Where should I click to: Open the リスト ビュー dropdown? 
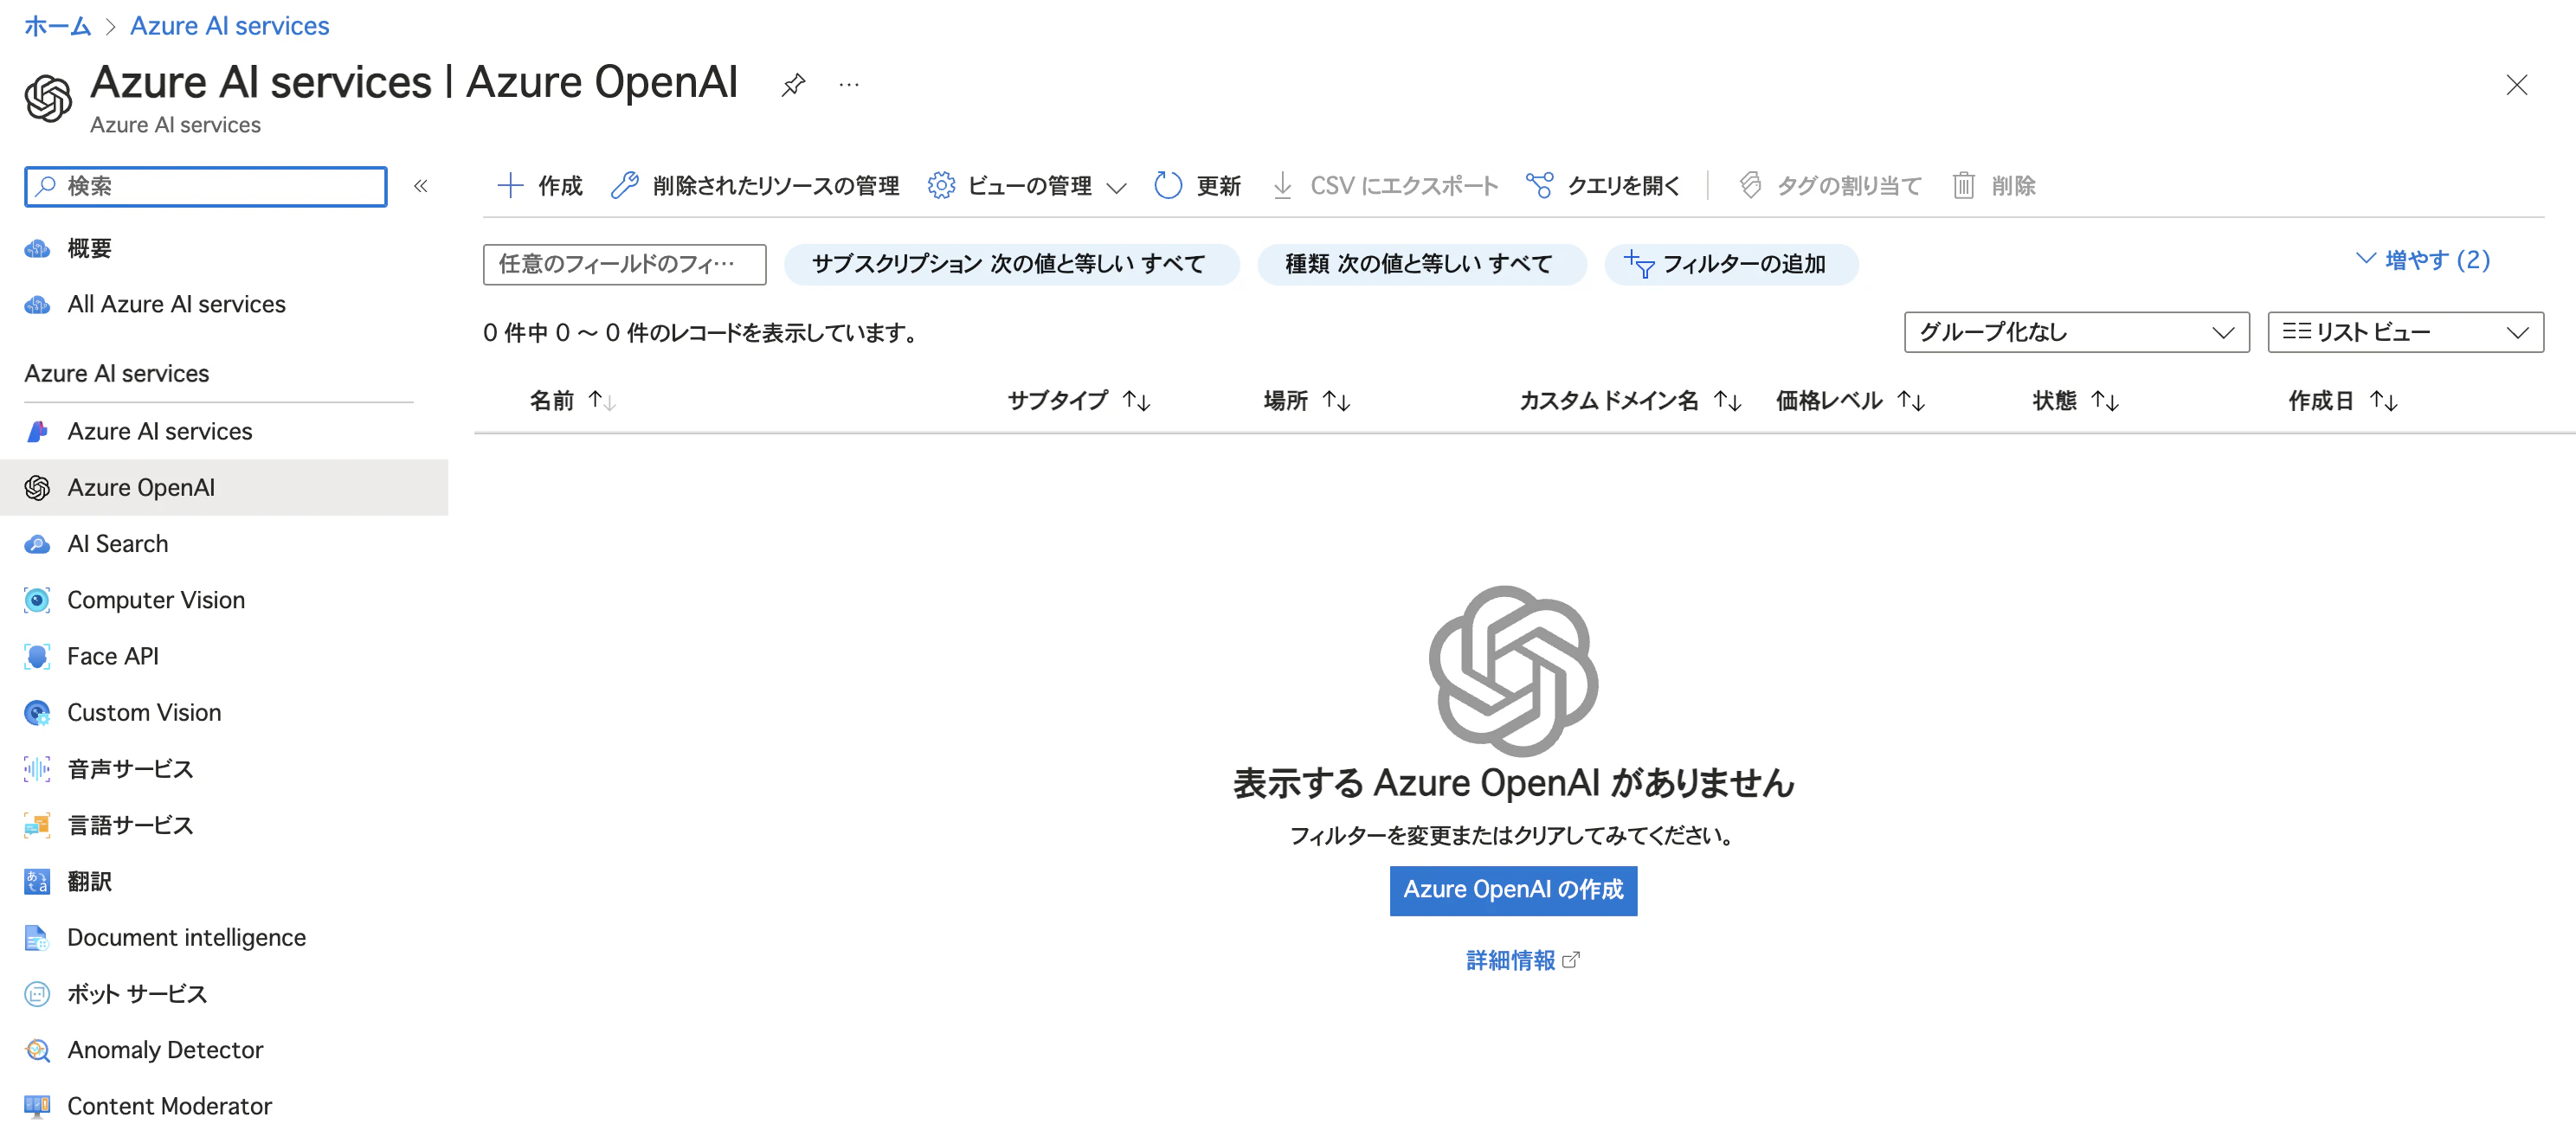2405,332
